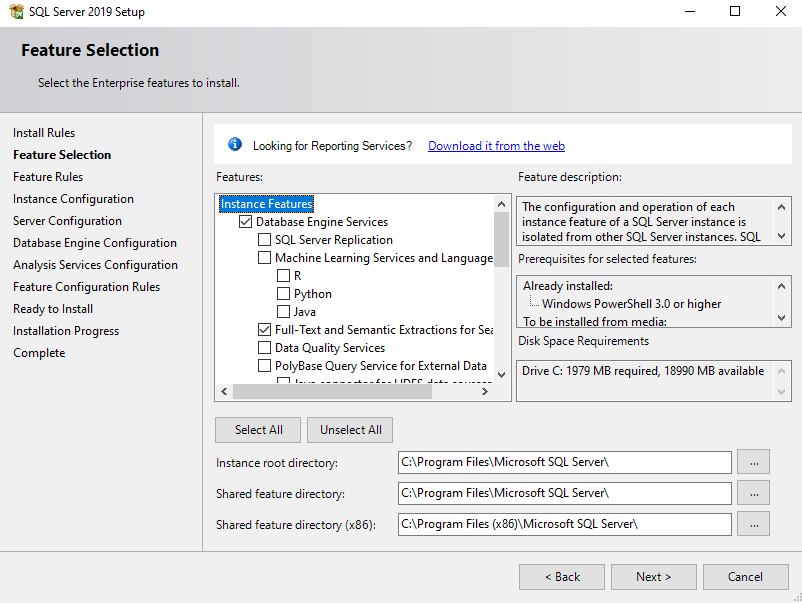Uncheck Full-Text and Semantic Extractions
The image size is (802, 603).
[x=264, y=329]
